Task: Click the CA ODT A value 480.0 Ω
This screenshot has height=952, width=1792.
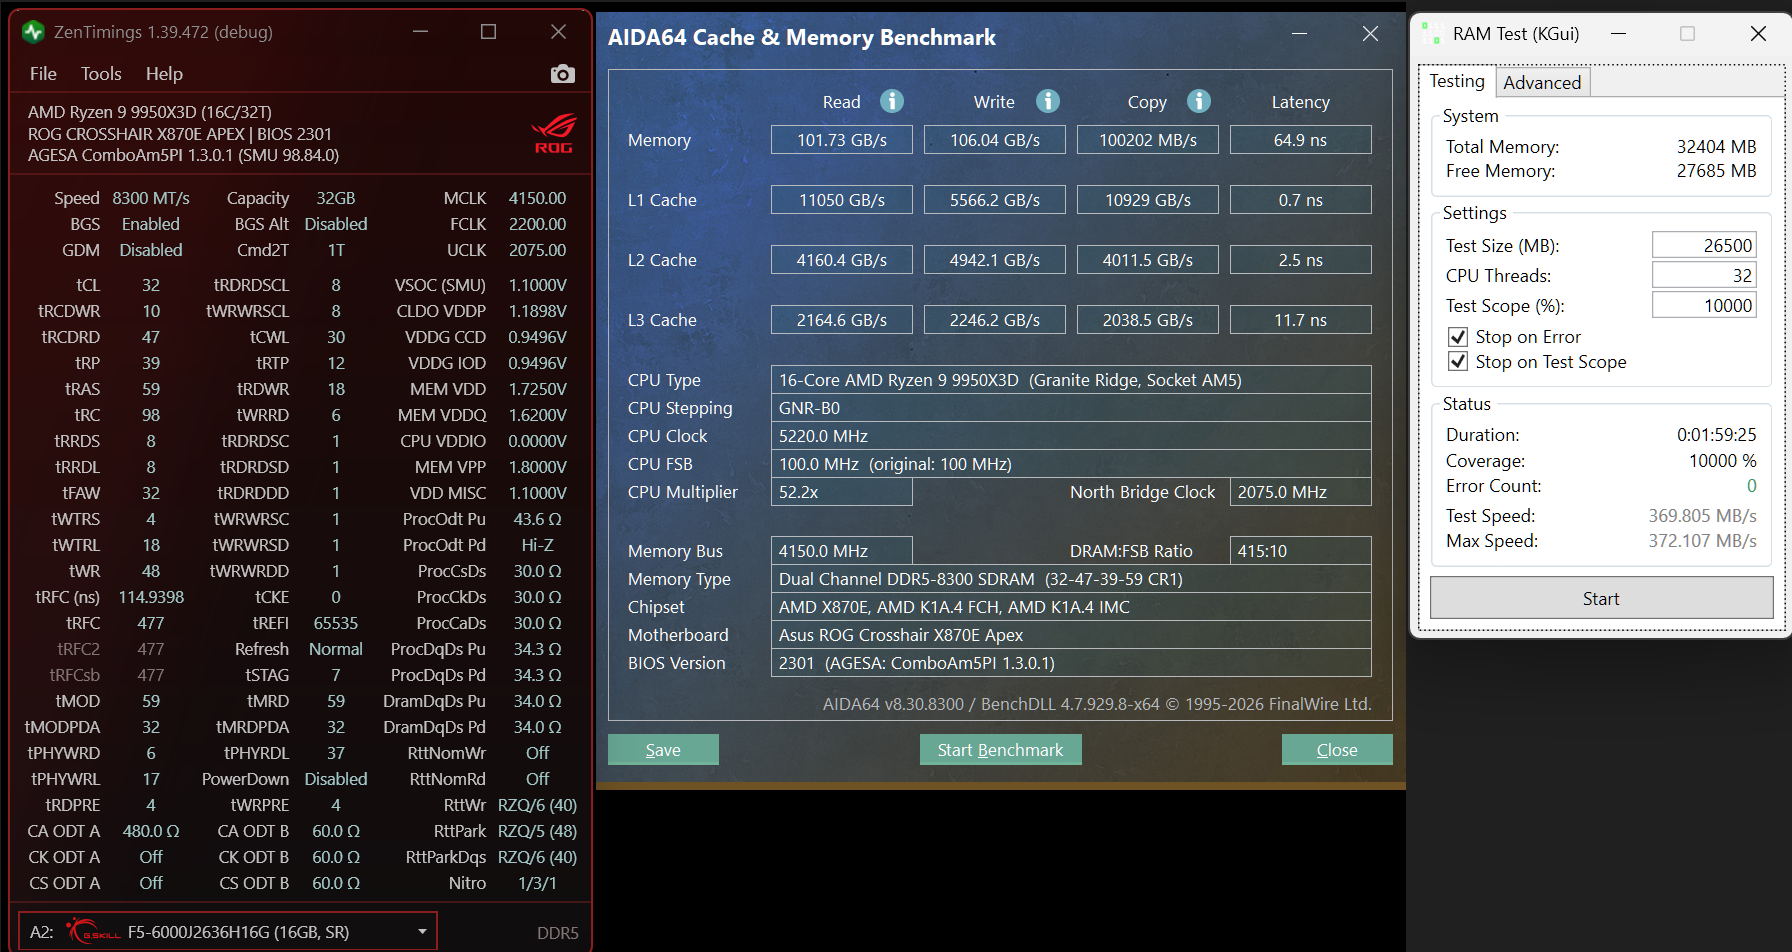Action: tap(151, 831)
